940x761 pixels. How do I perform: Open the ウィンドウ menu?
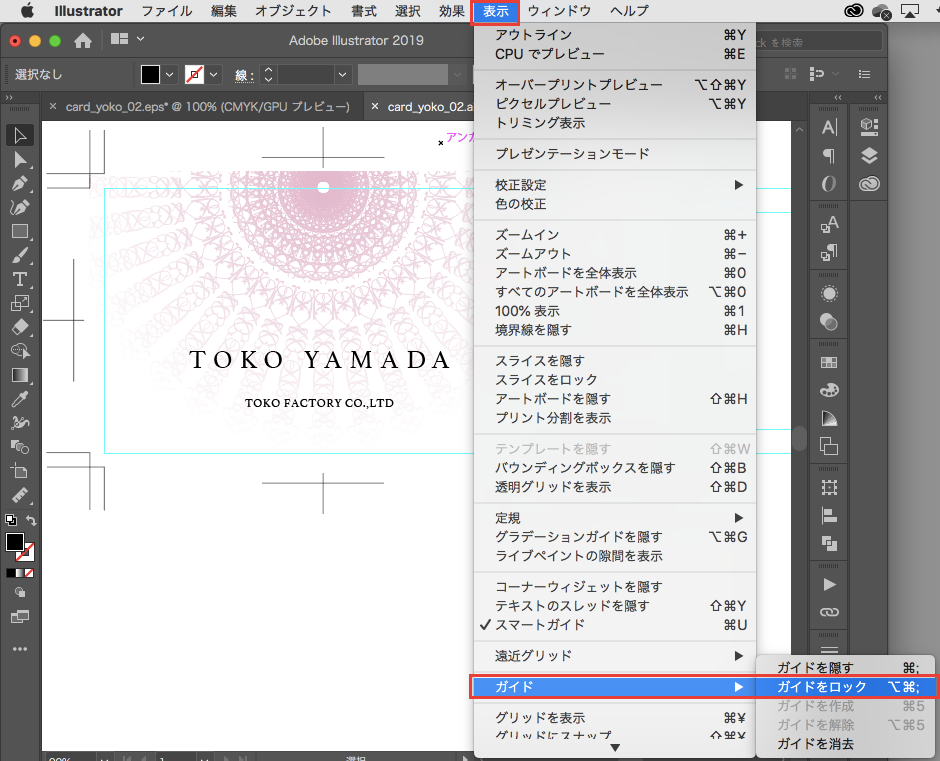pyautogui.click(x=559, y=11)
